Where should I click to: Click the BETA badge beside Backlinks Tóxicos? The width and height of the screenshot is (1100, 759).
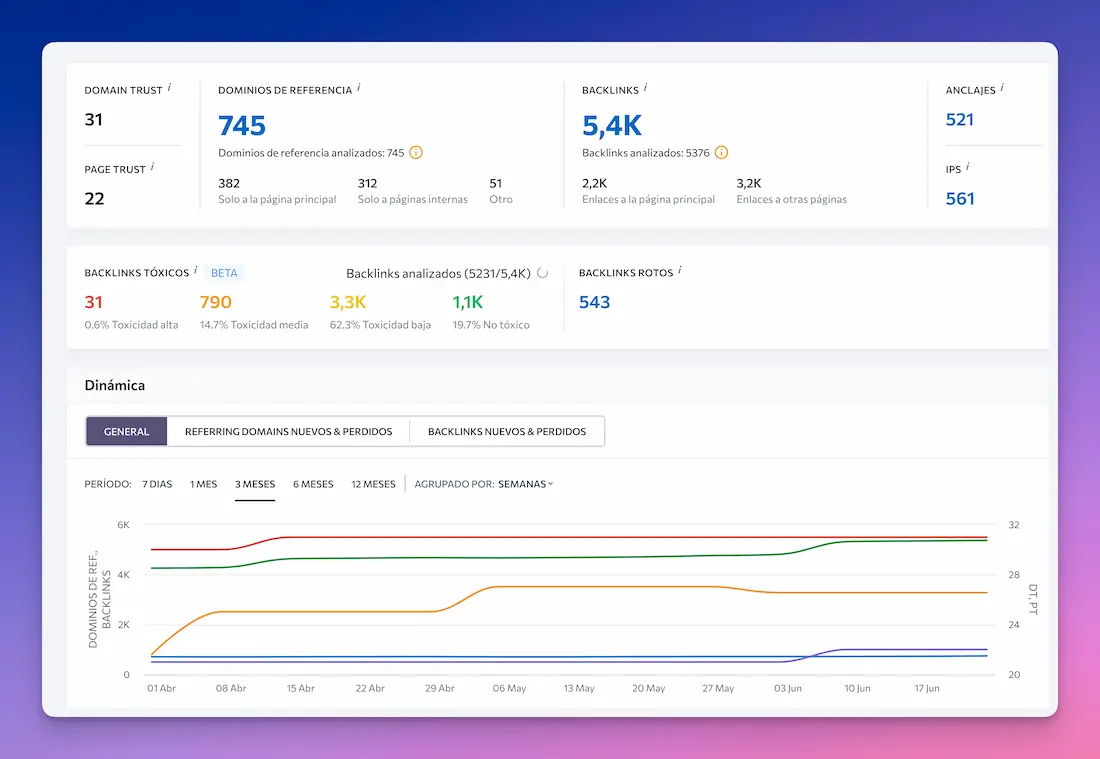coord(224,273)
